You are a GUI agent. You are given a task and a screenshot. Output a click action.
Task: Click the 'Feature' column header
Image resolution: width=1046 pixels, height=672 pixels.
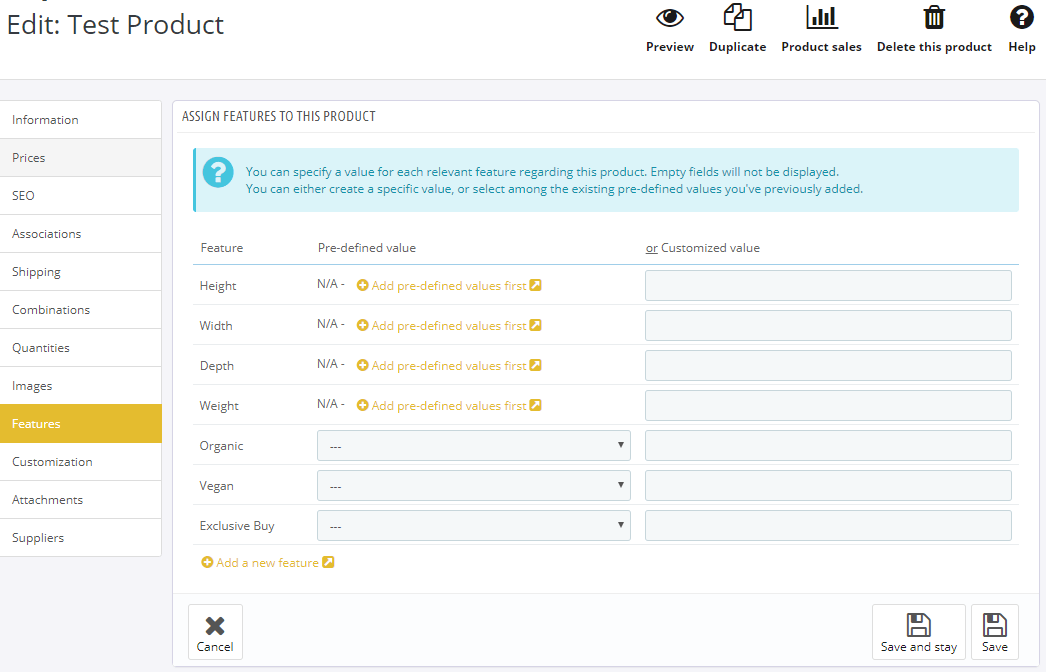tap(221, 248)
